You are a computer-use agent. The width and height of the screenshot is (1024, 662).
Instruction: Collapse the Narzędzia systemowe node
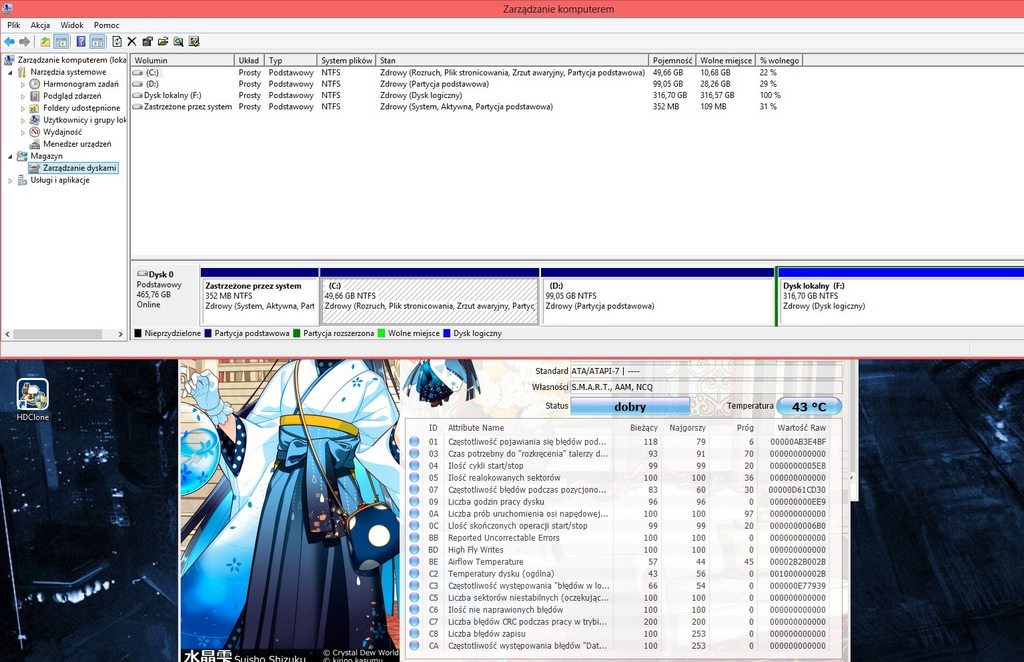10,72
